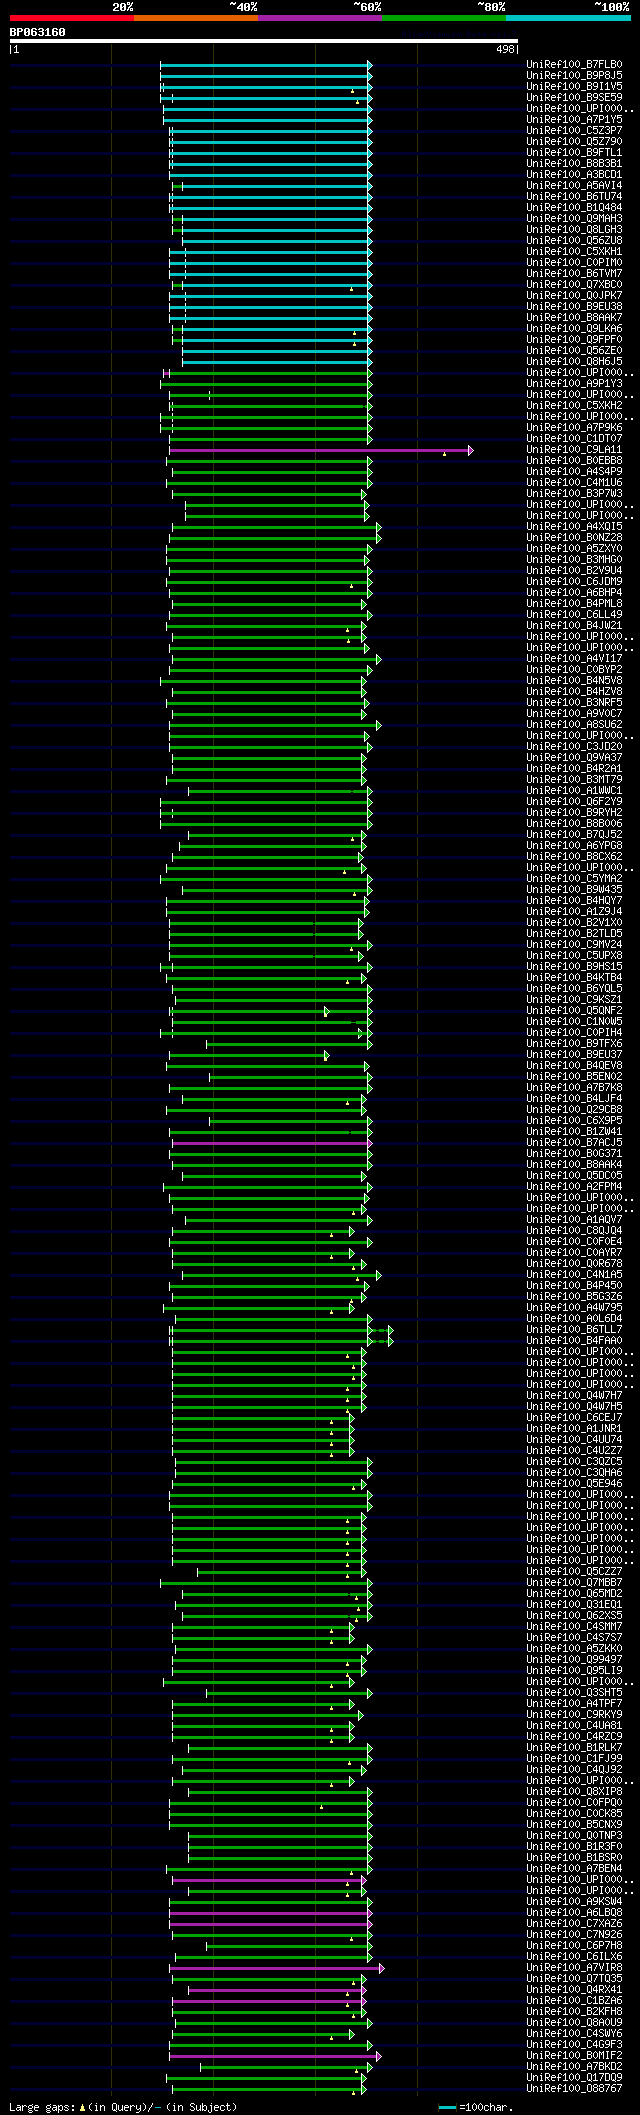Open hit UniRef100_B9I1V5
The height and width of the screenshot is (2115, 640).
pyautogui.click(x=574, y=87)
